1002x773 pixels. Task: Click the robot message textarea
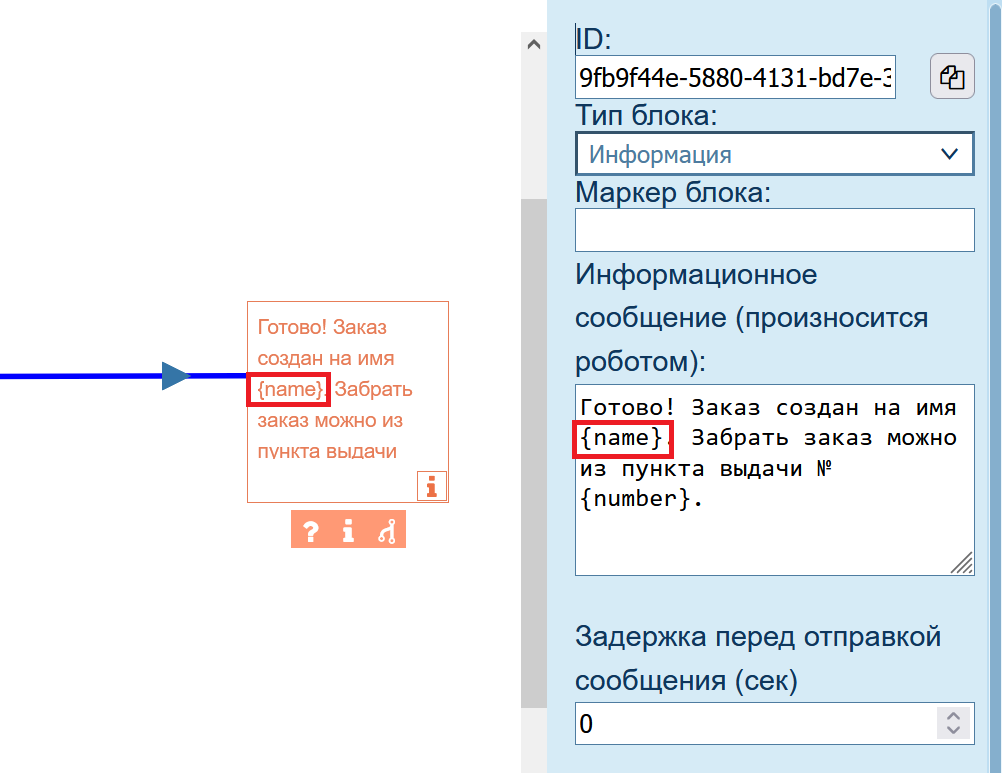point(775,480)
